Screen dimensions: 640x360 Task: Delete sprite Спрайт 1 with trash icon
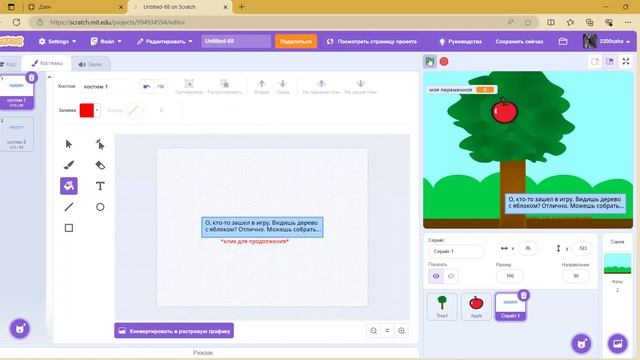point(524,295)
